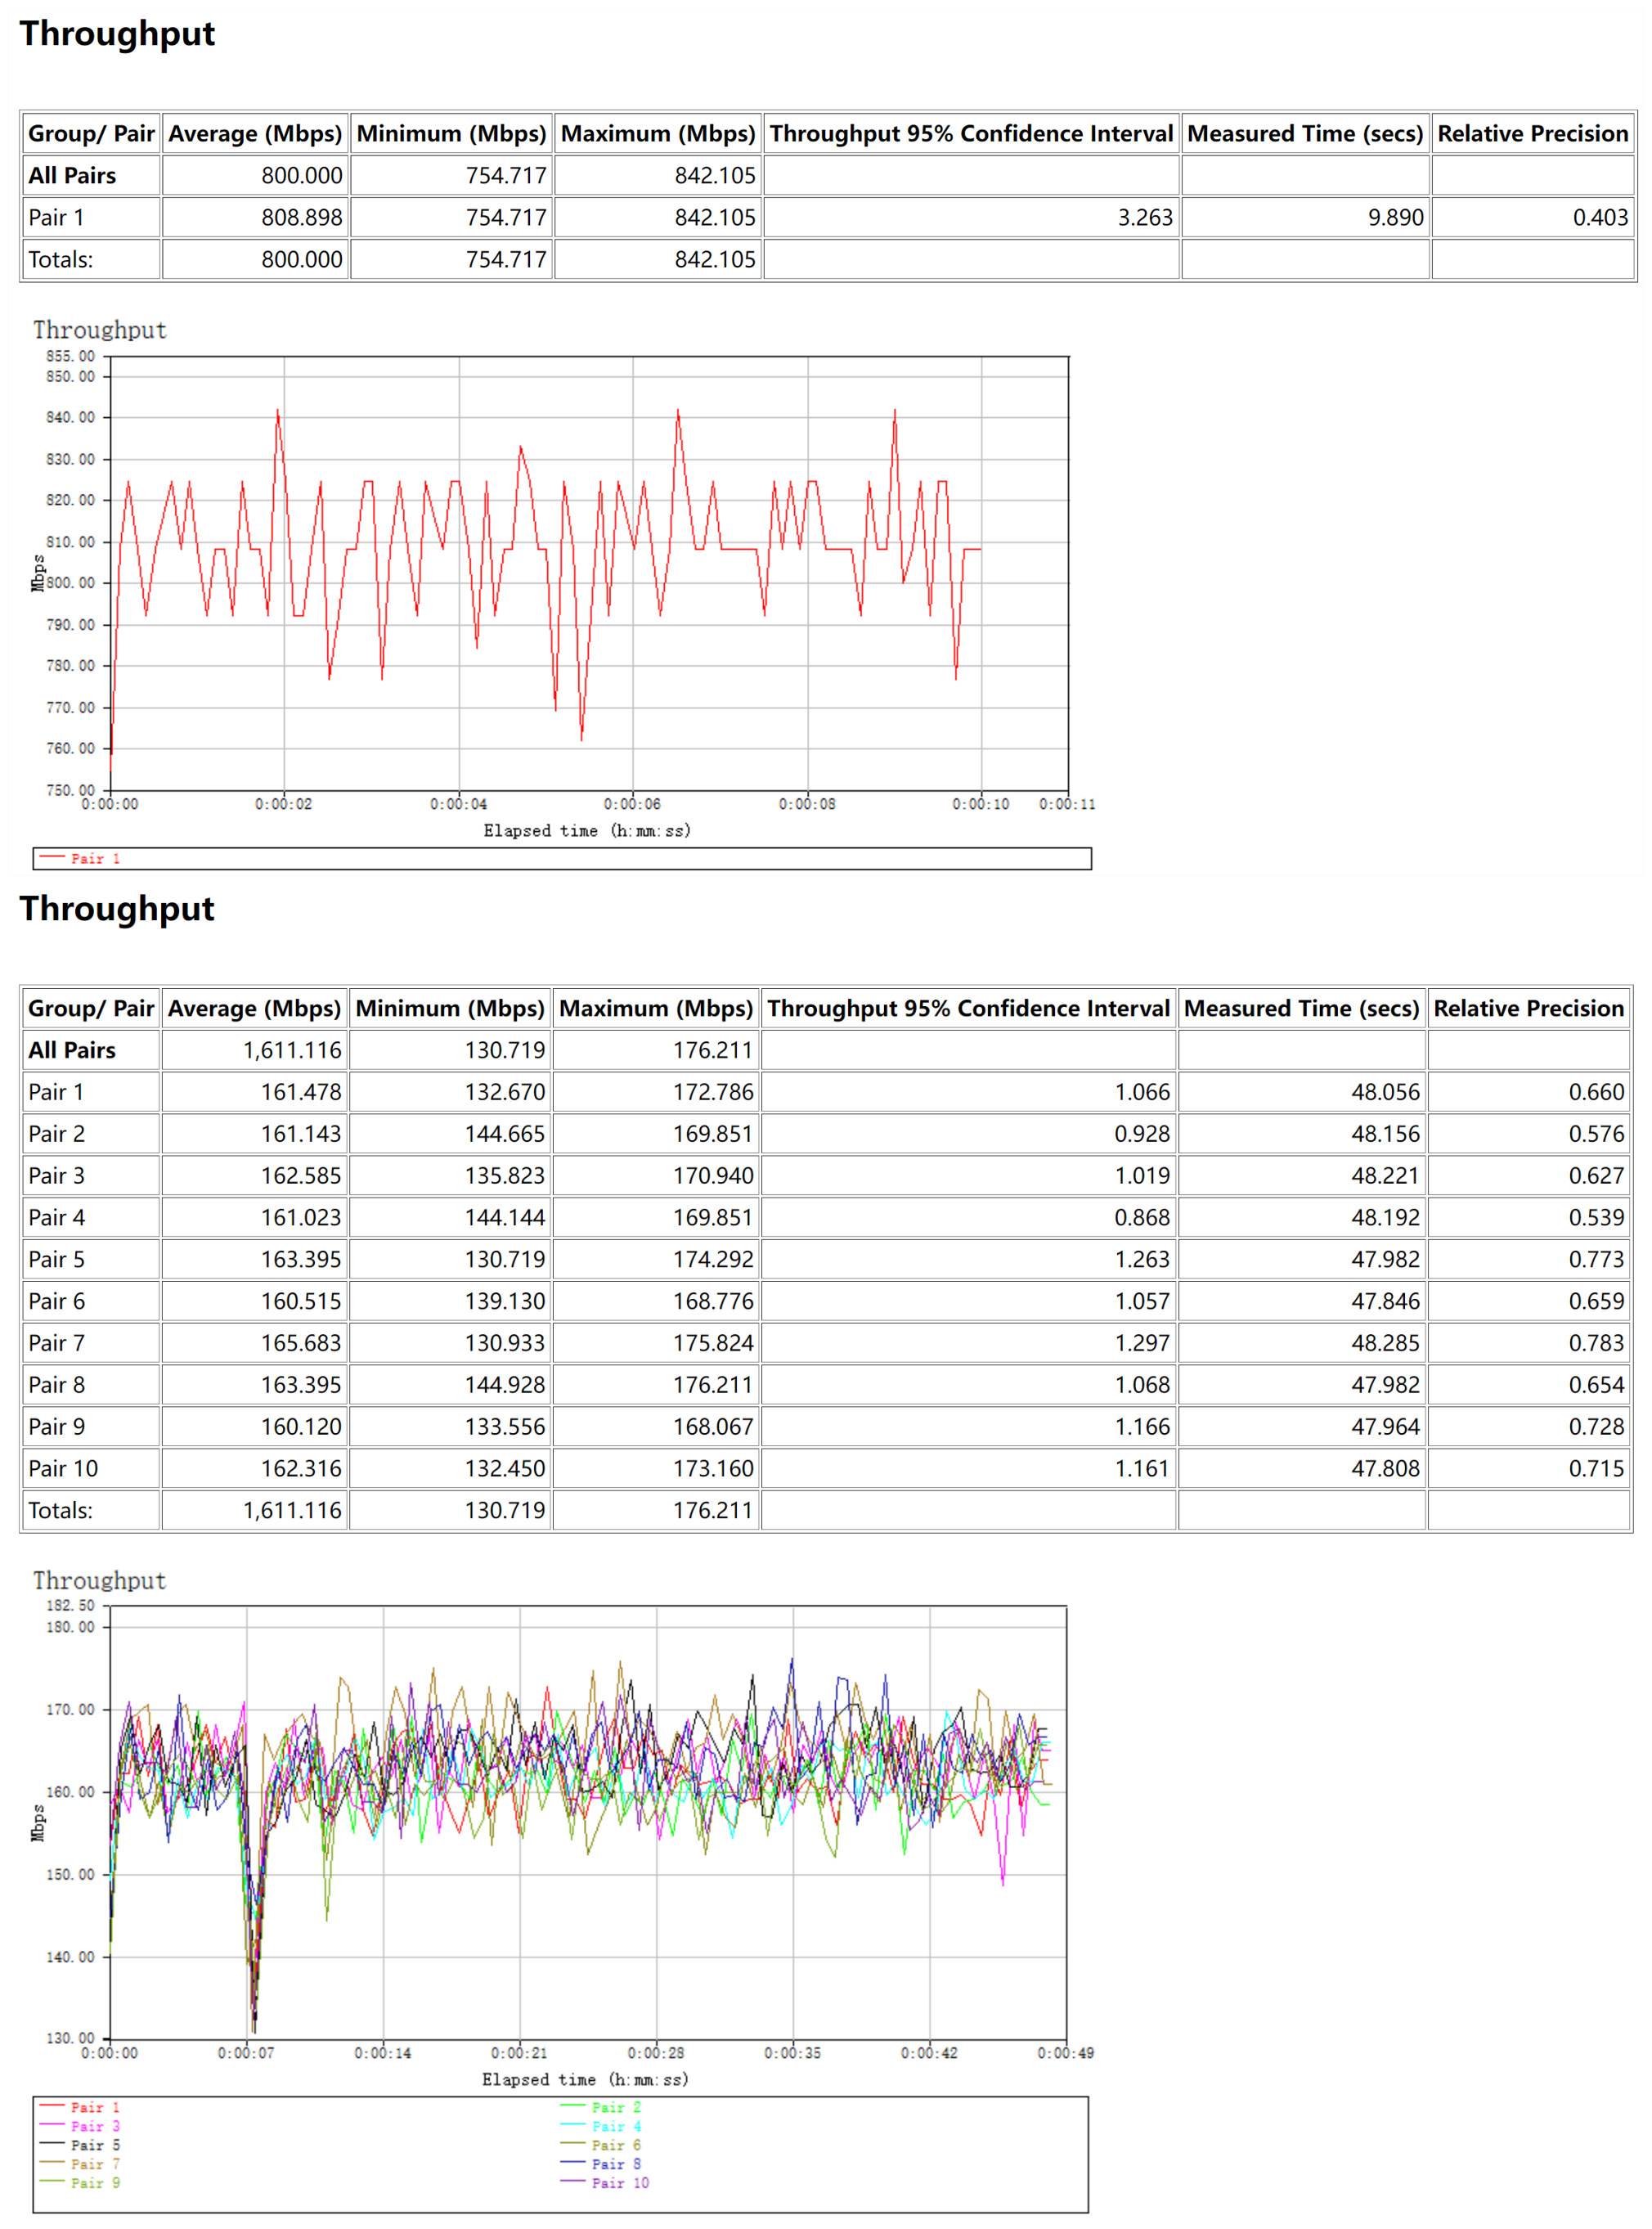Select the All Pairs row in second table
The height and width of the screenshot is (2229, 1652).
(x=72, y=1050)
